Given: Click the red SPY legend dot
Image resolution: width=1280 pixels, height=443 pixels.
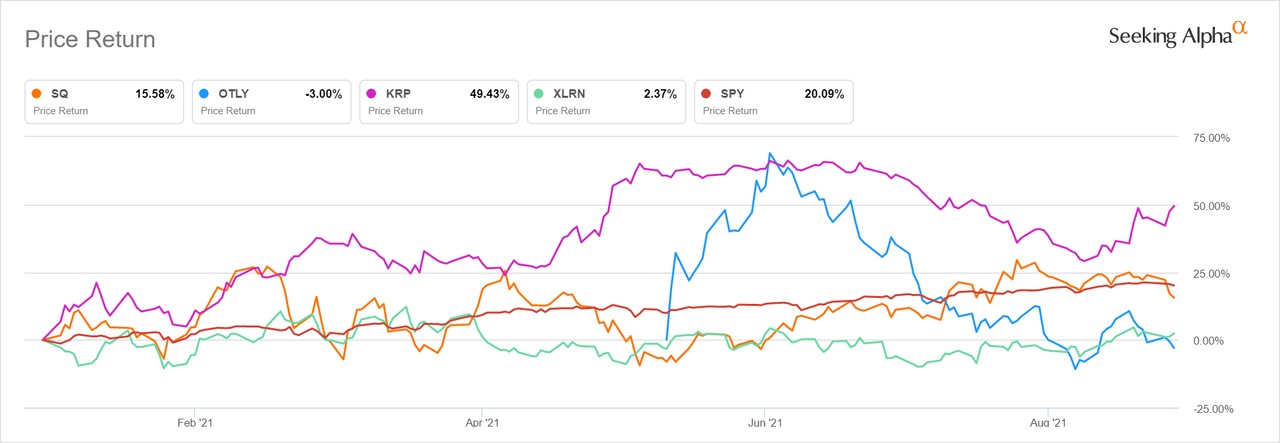Looking at the screenshot, I should pyautogui.click(x=705, y=94).
